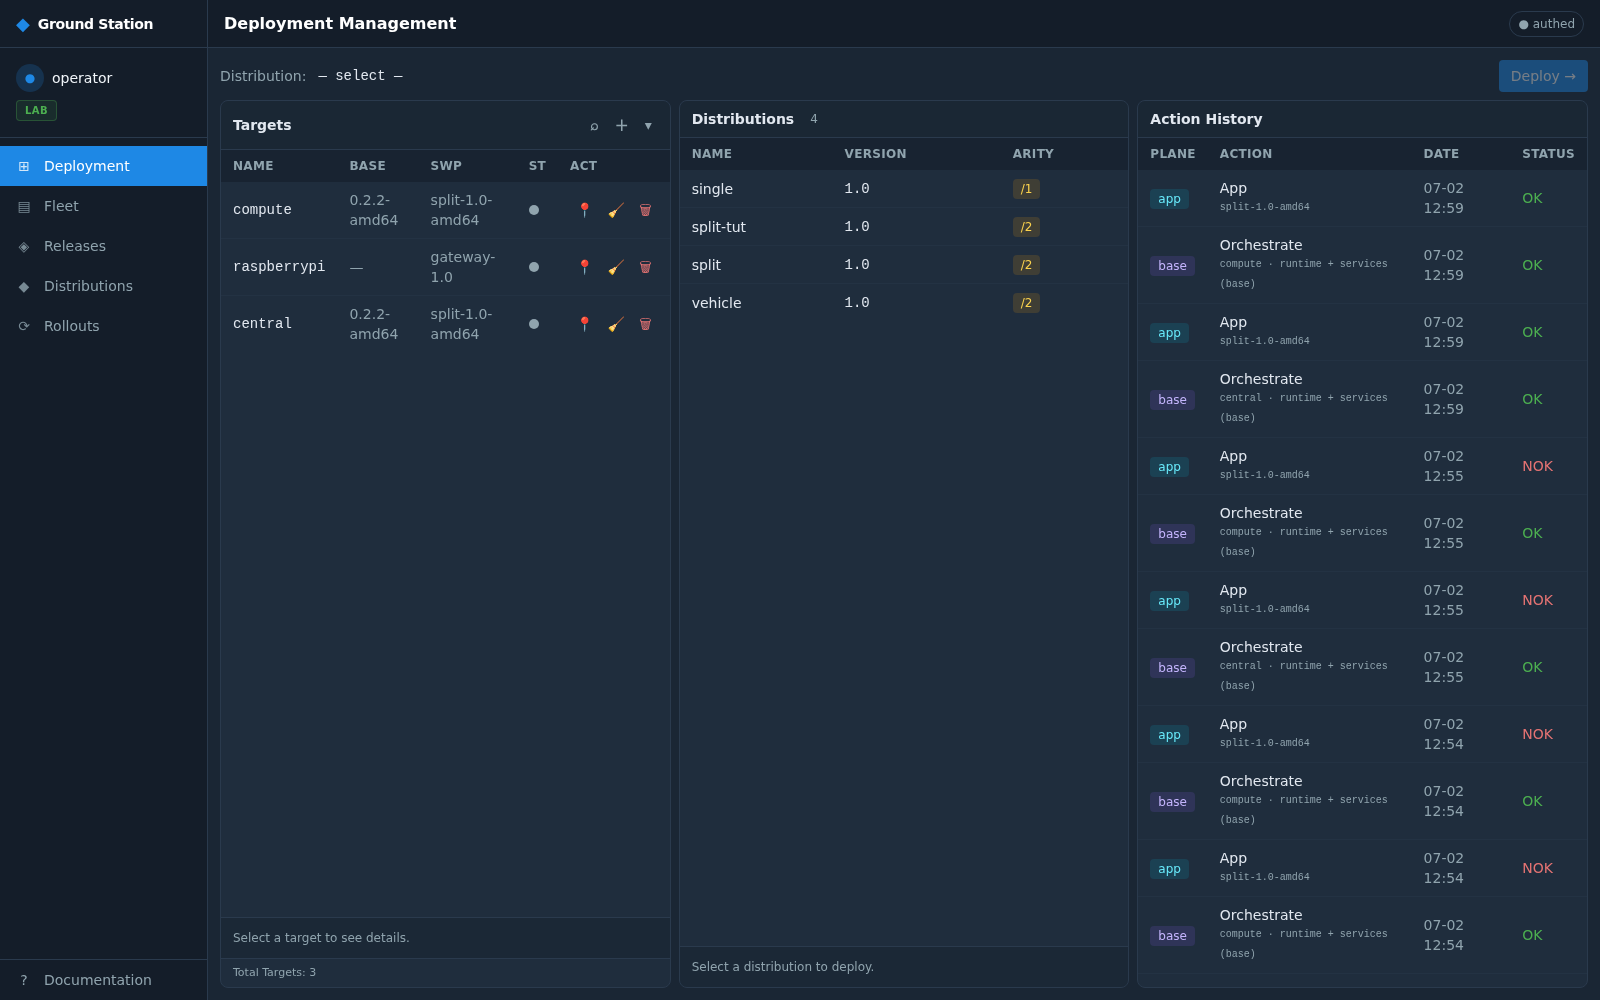The width and height of the screenshot is (1600, 1000).
Task: Select the vehicle distribution
Action: coord(904,303)
